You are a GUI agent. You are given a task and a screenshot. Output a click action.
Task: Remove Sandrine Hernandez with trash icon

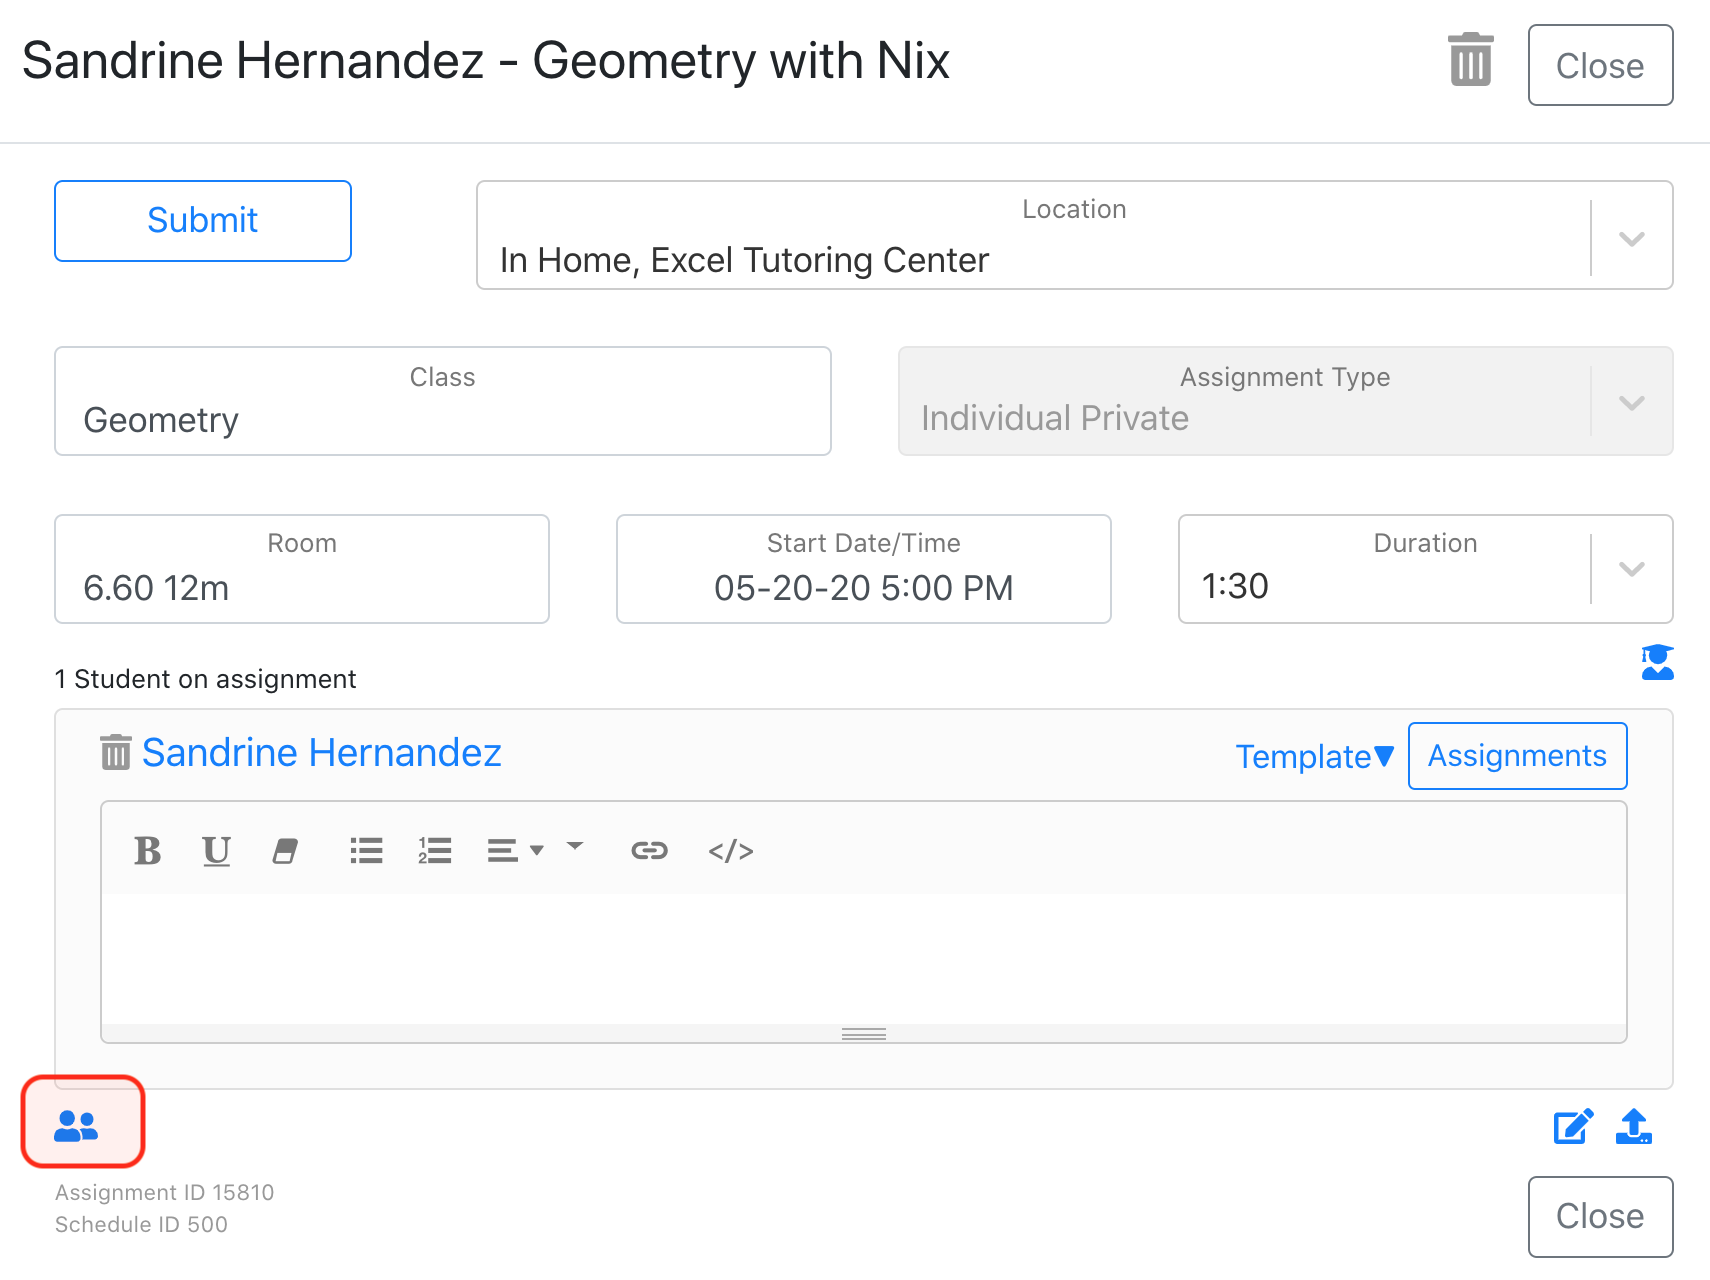pos(116,752)
